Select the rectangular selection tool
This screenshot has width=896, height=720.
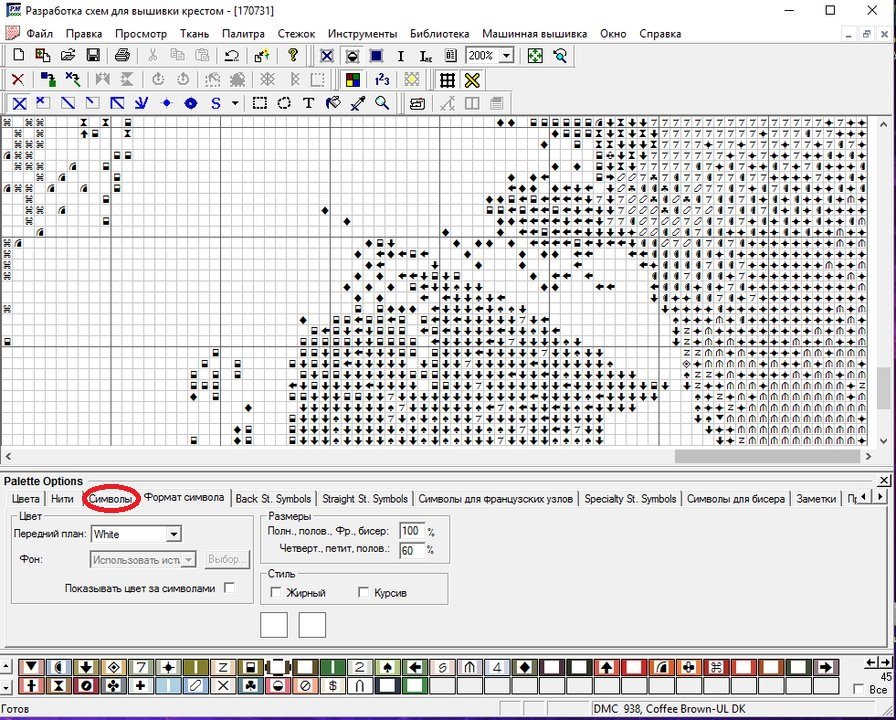260,103
